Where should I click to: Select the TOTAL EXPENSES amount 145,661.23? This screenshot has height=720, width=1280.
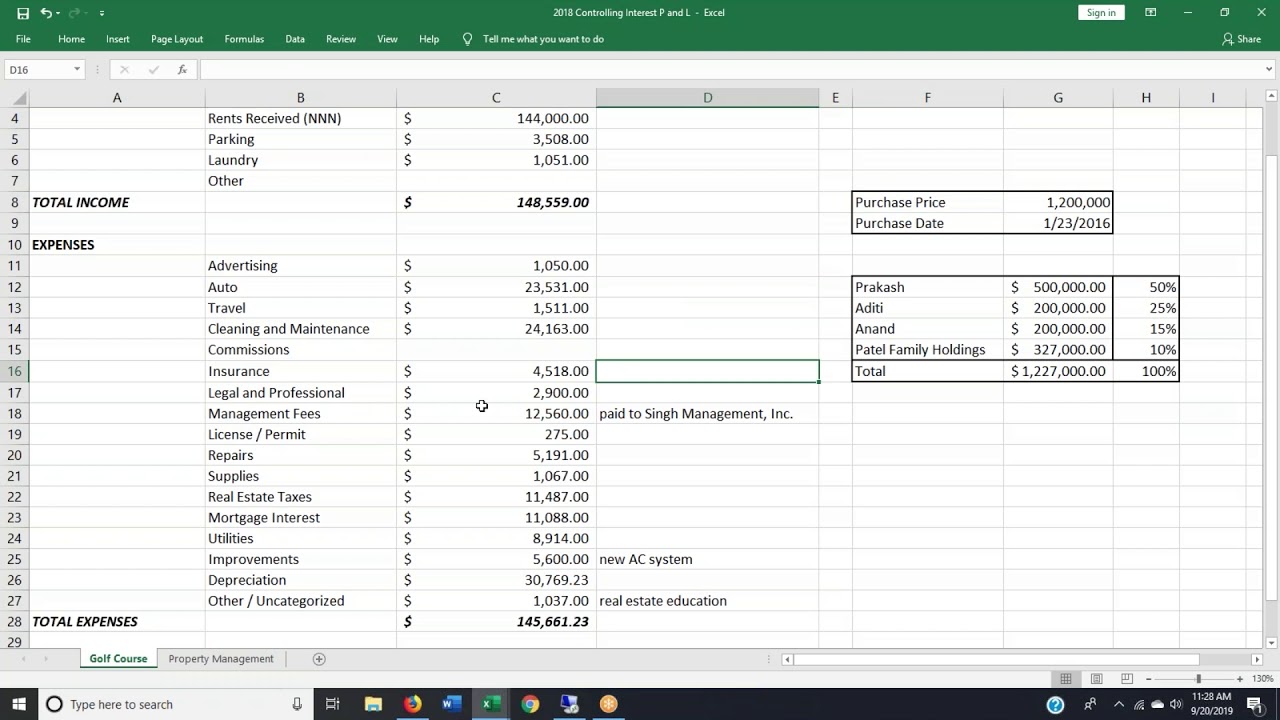click(496, 622)
